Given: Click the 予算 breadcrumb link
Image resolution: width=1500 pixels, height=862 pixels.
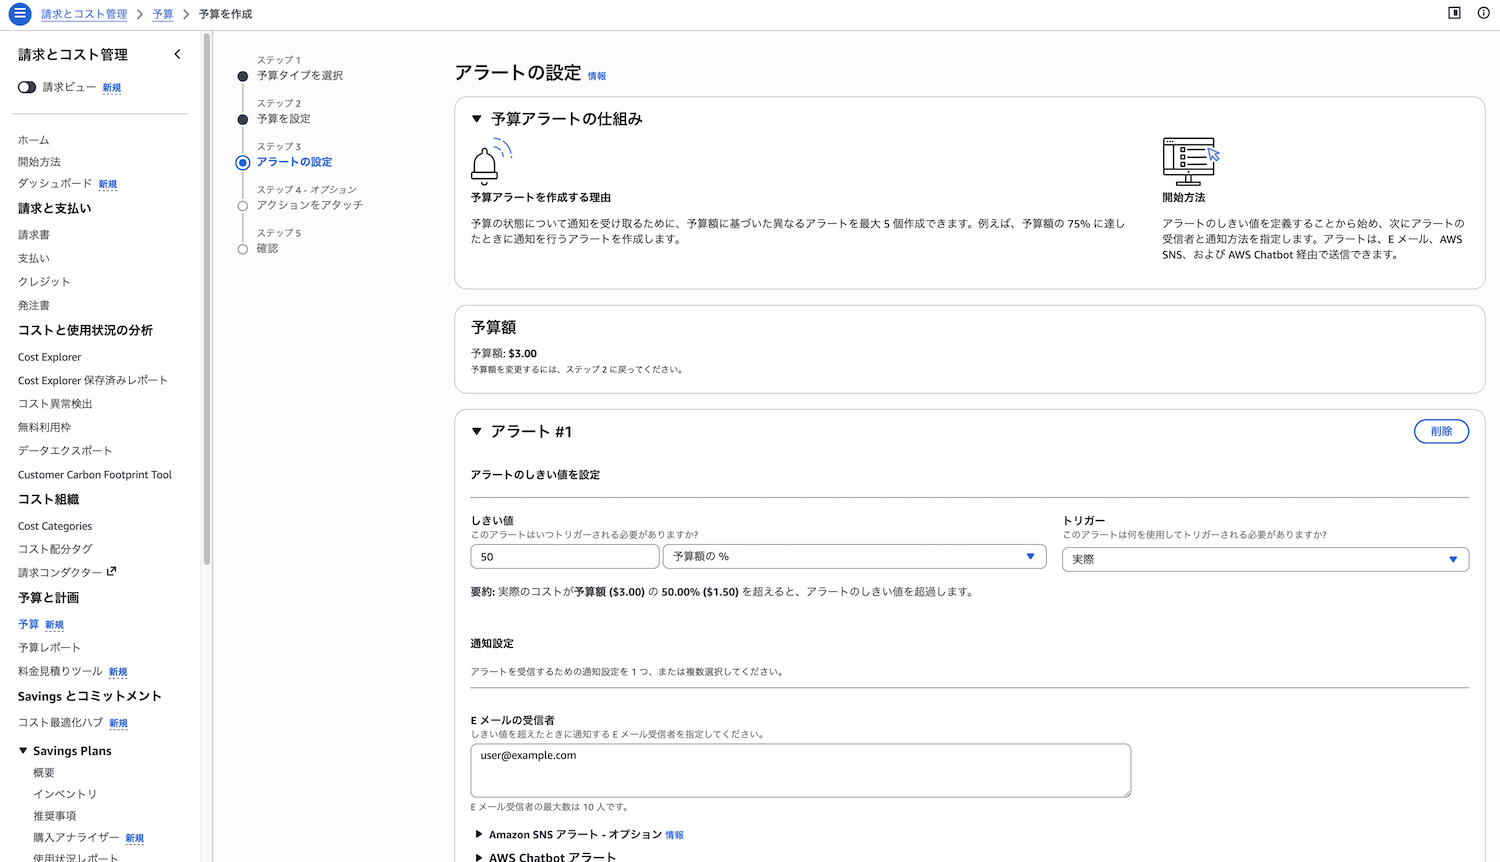Looking at the screenshot, I should click(163, 14).
